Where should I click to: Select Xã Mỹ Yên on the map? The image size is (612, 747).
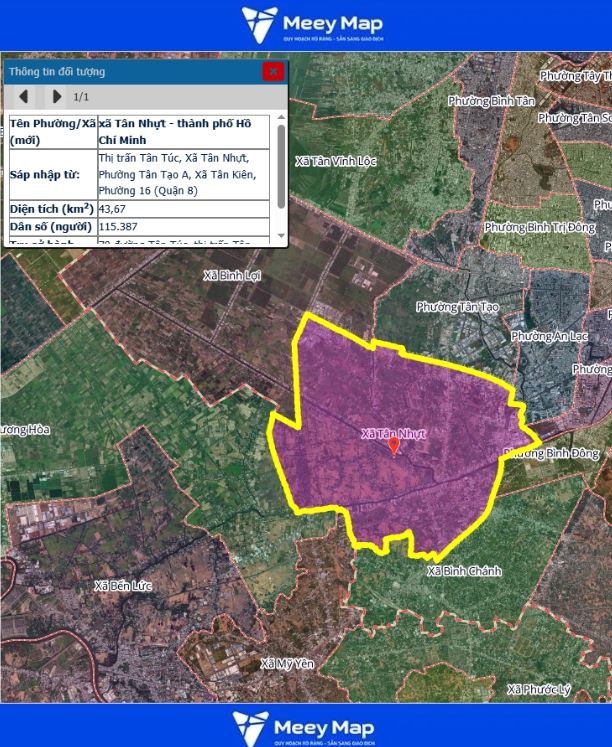tap(287, 663)
